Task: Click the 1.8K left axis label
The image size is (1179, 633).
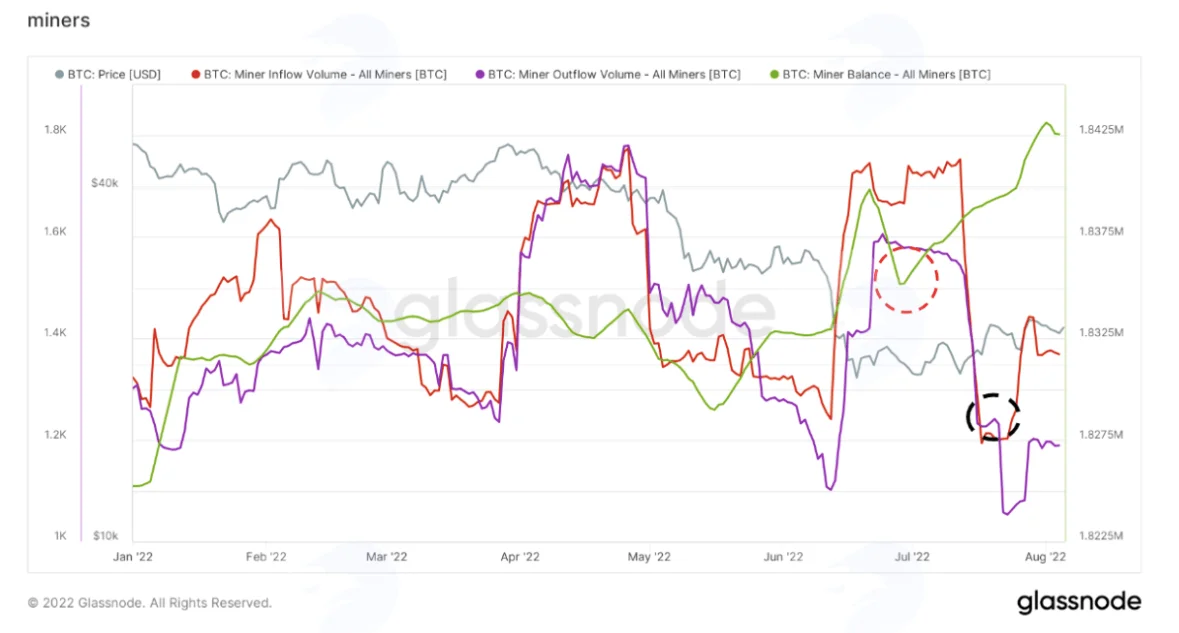Action: [x=56, y=129]
